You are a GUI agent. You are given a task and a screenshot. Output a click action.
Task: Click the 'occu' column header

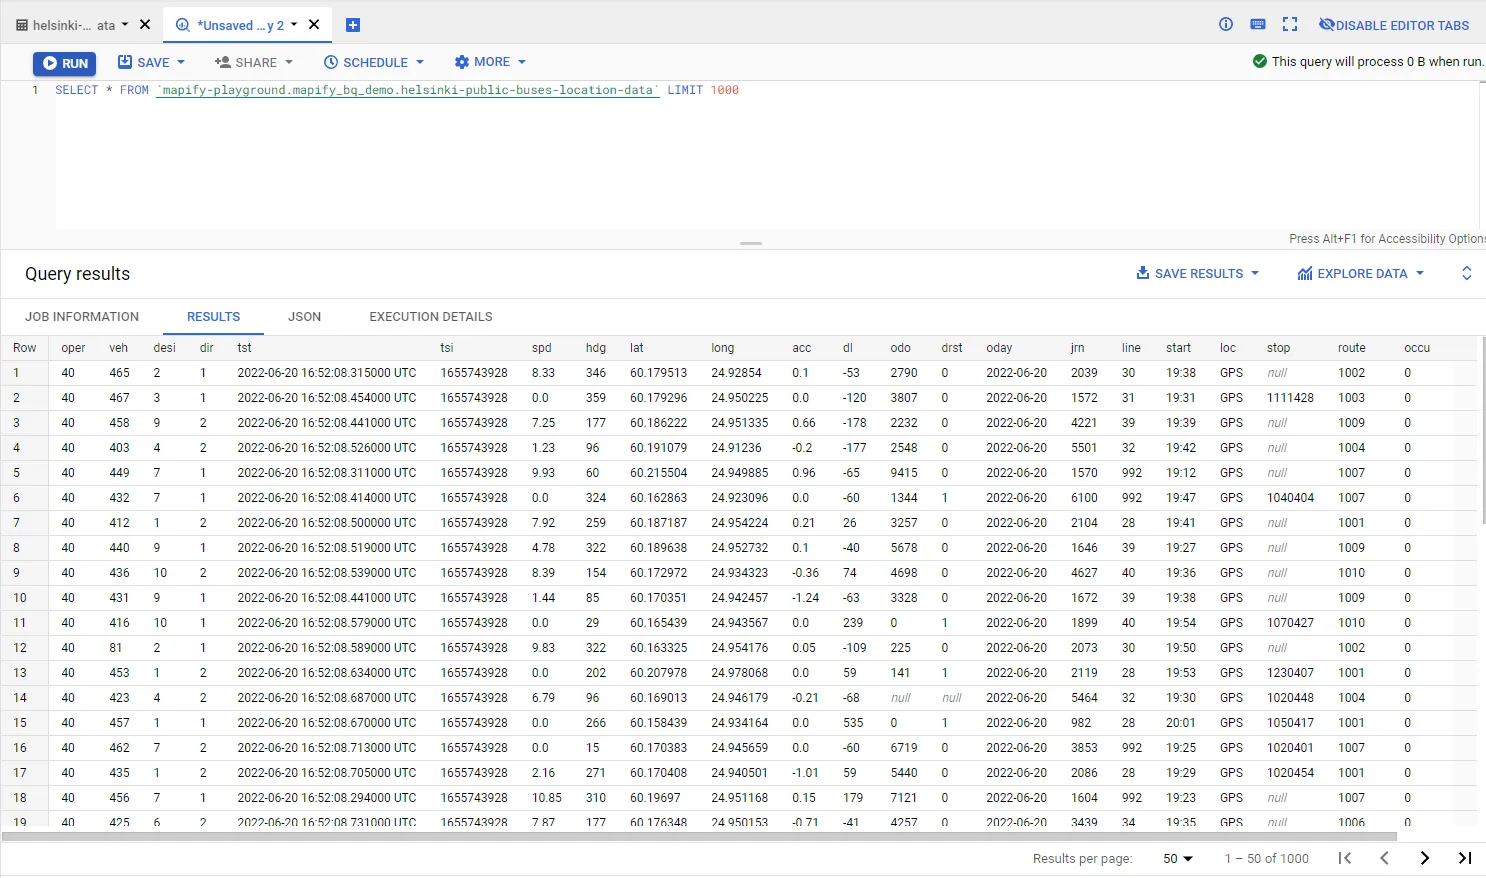pyautogui.click(x=1417, y=348)
